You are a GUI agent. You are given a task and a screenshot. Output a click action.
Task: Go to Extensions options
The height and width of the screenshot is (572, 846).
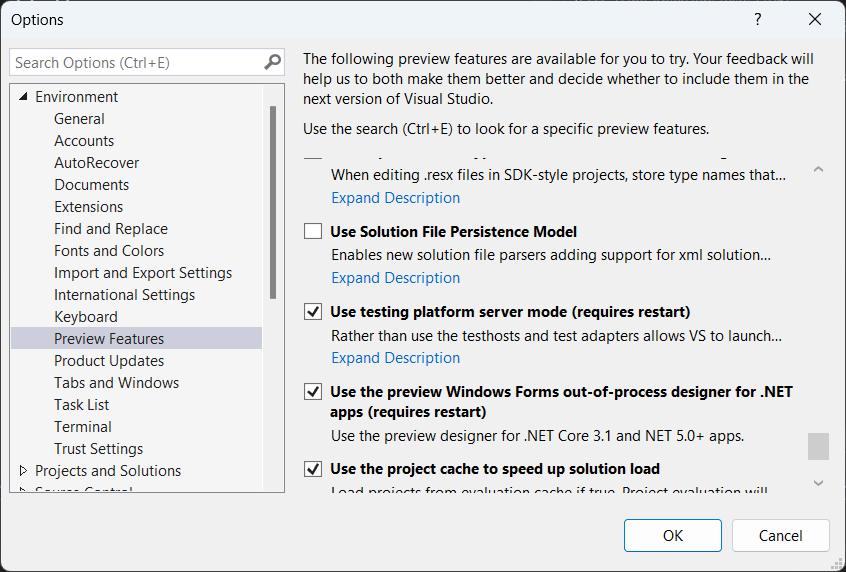click(x=88, y=207)
